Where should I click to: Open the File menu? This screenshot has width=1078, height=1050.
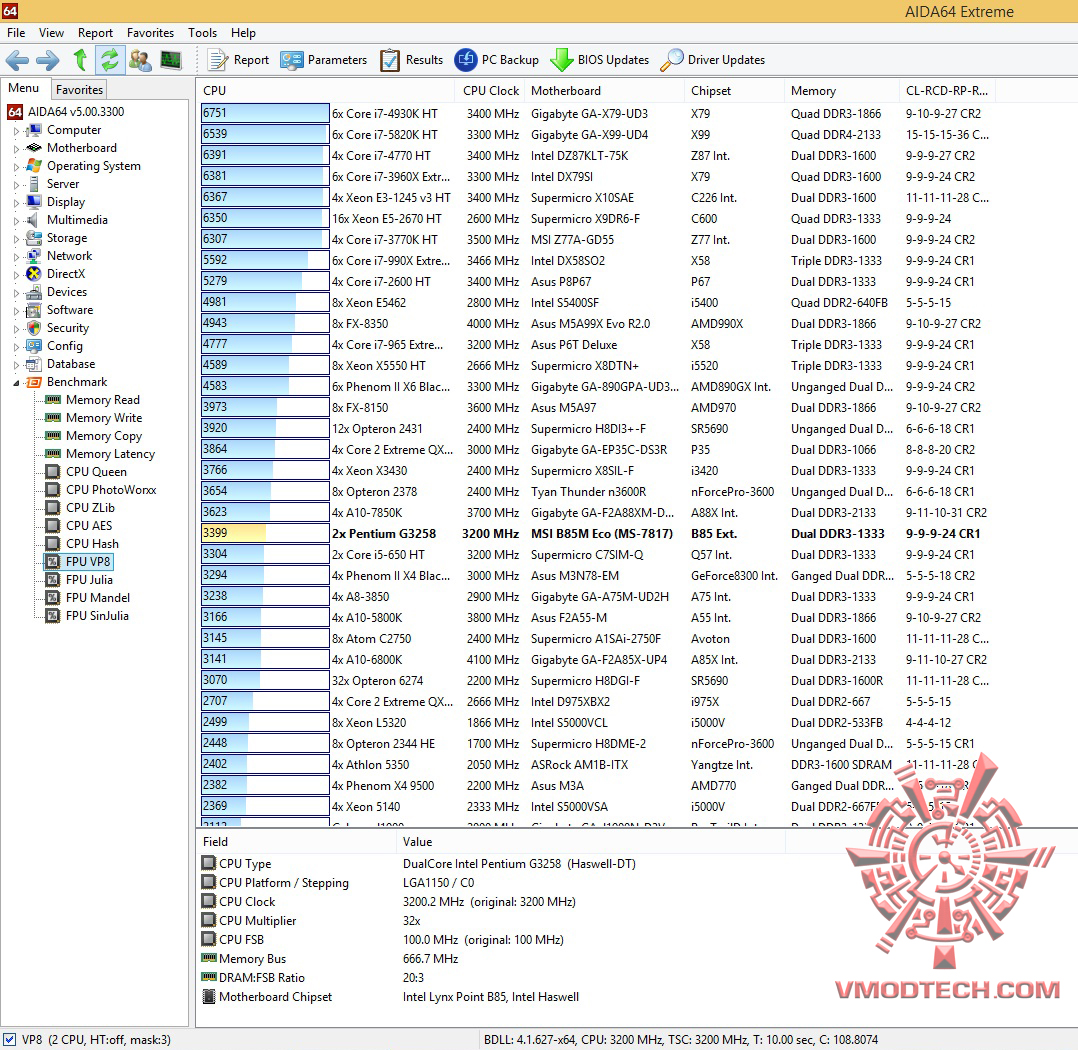[16, 33]
